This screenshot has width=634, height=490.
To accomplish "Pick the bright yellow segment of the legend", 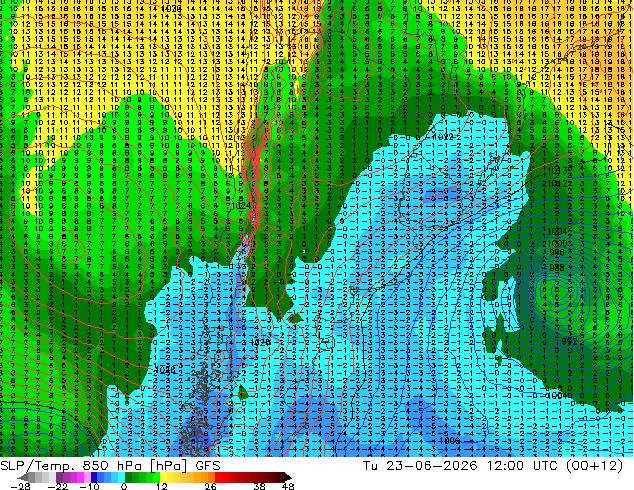I will 163,477.
